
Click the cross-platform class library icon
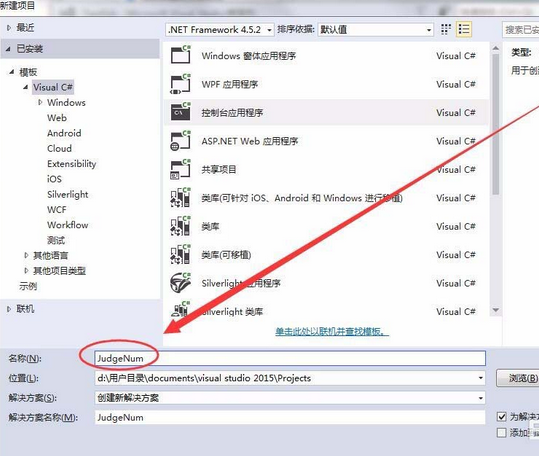[180, 198]
